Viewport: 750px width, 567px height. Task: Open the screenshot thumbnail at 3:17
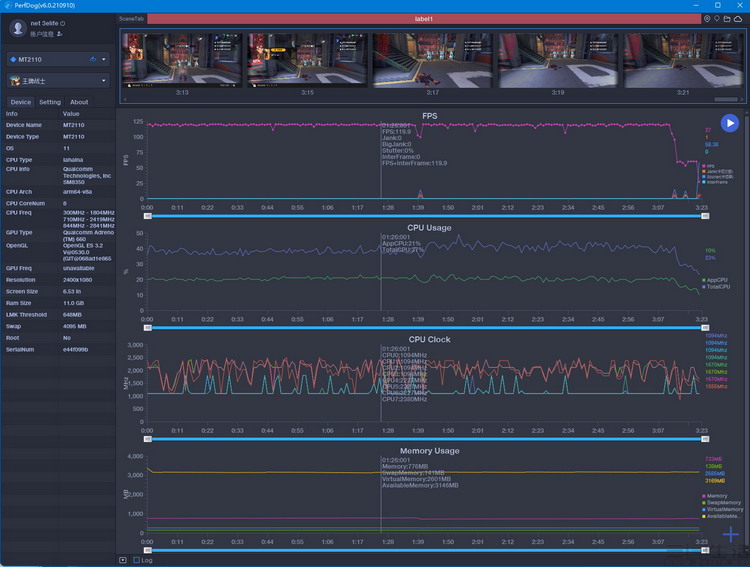432,60
